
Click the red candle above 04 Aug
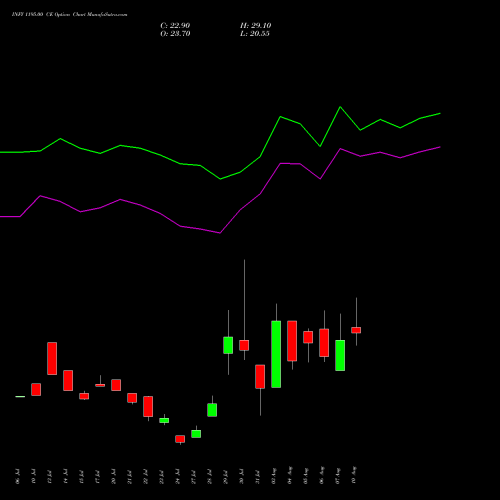click(x=292, y=341)
